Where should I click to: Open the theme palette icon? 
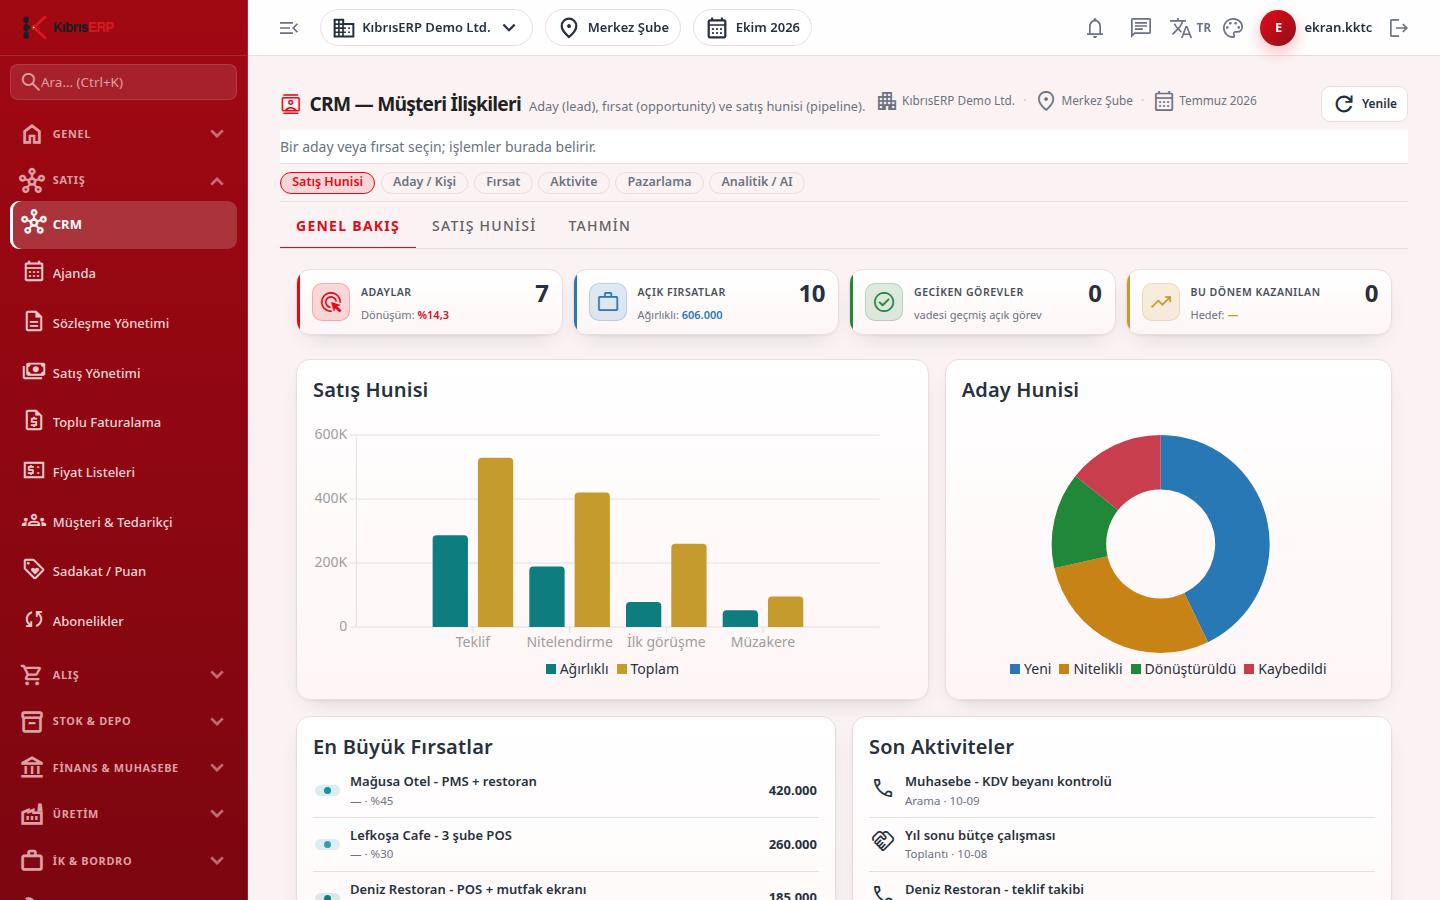[1233, 28]
